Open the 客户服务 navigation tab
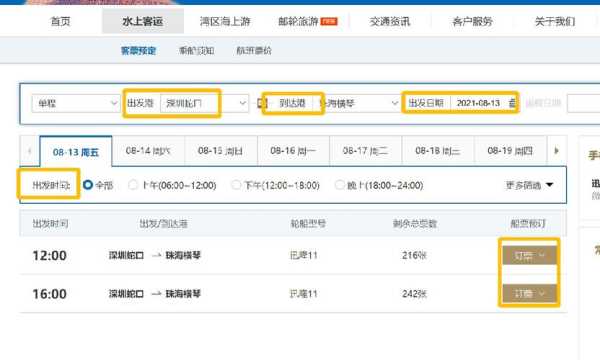This screenshot has width=600, height=360. coord(472,21)
